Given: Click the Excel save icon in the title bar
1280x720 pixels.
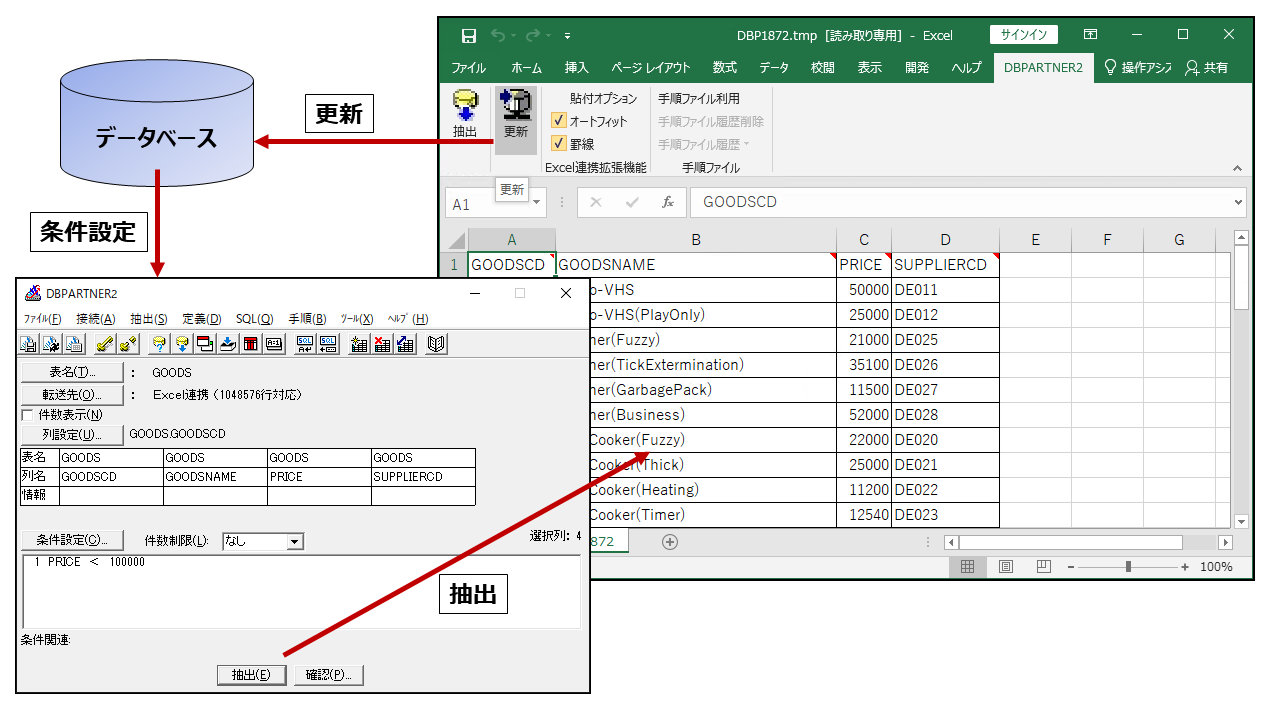Looking at the screenshot, I should tap(468, 36).
